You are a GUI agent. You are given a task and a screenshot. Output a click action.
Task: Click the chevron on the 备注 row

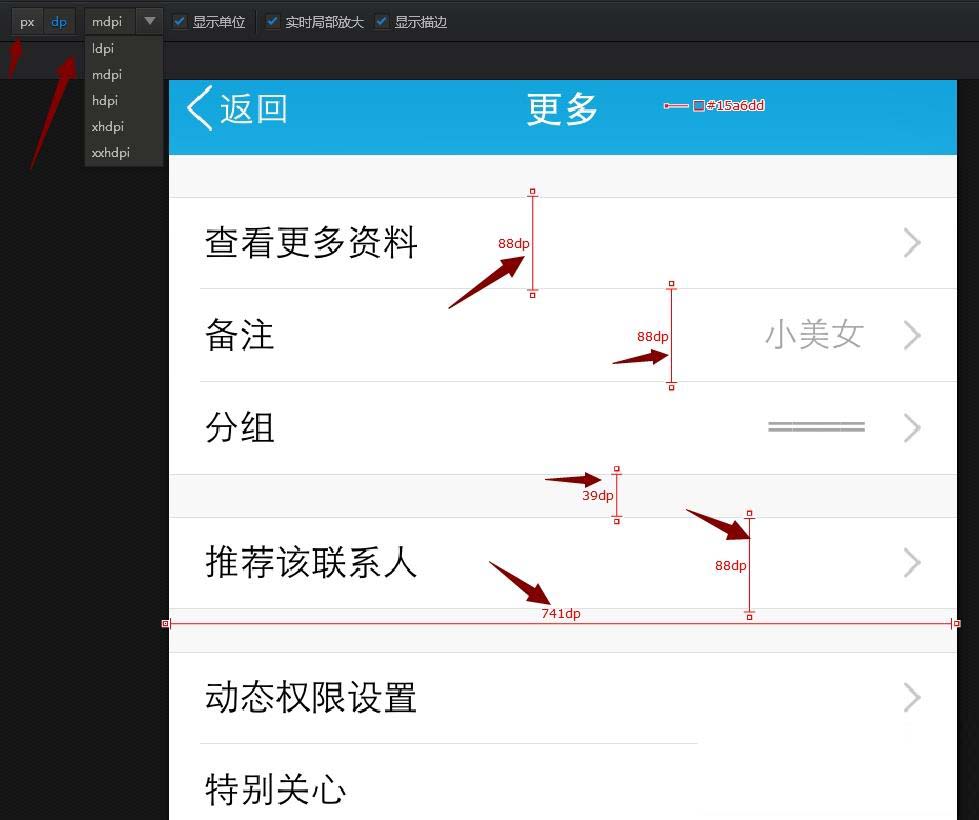(x=911, y=335)
